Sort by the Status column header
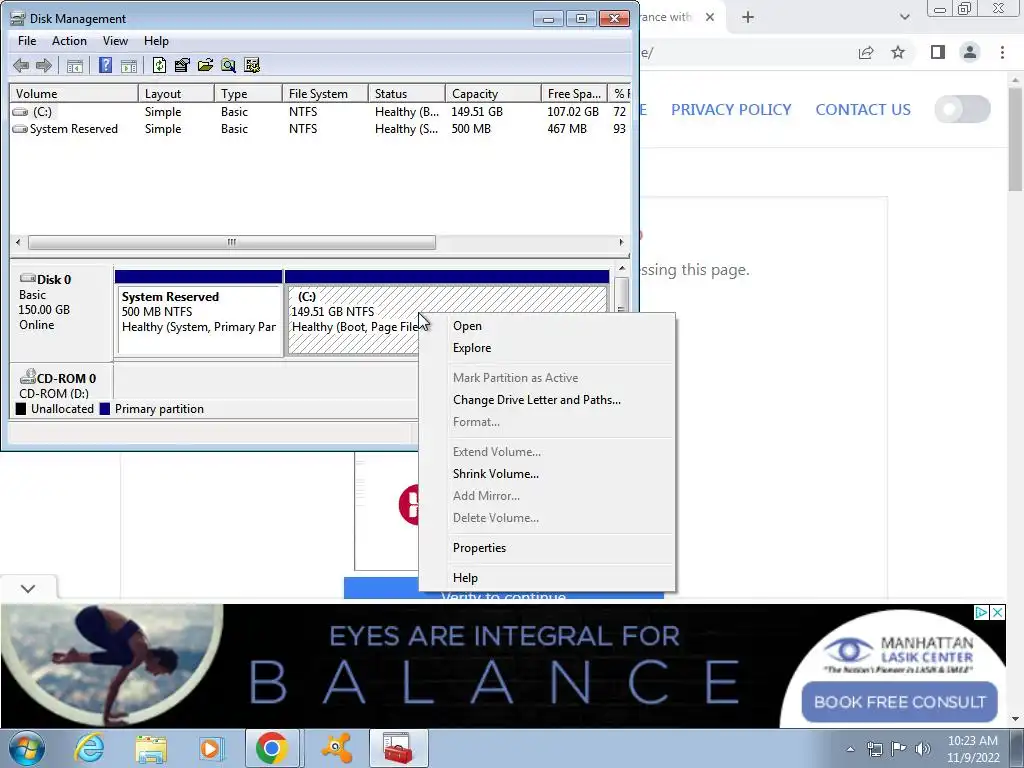 tap(407, 93)
